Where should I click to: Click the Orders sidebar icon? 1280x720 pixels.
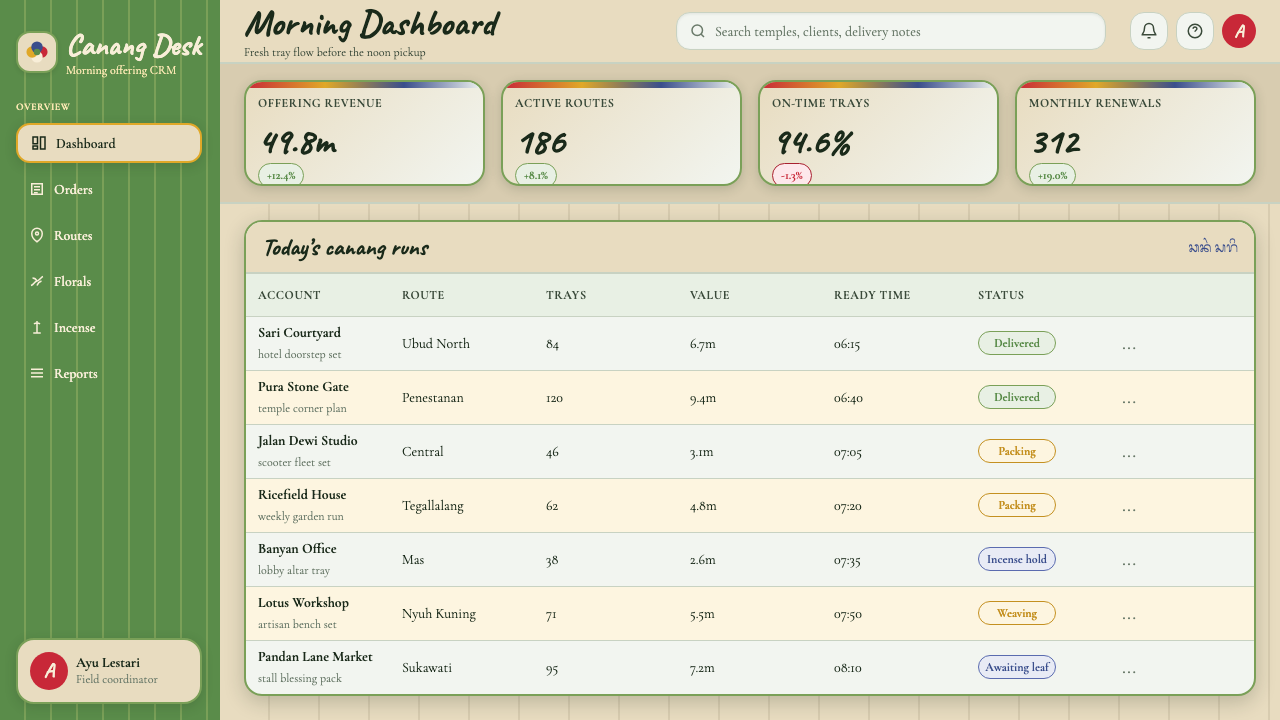click(x=37, y=189)
